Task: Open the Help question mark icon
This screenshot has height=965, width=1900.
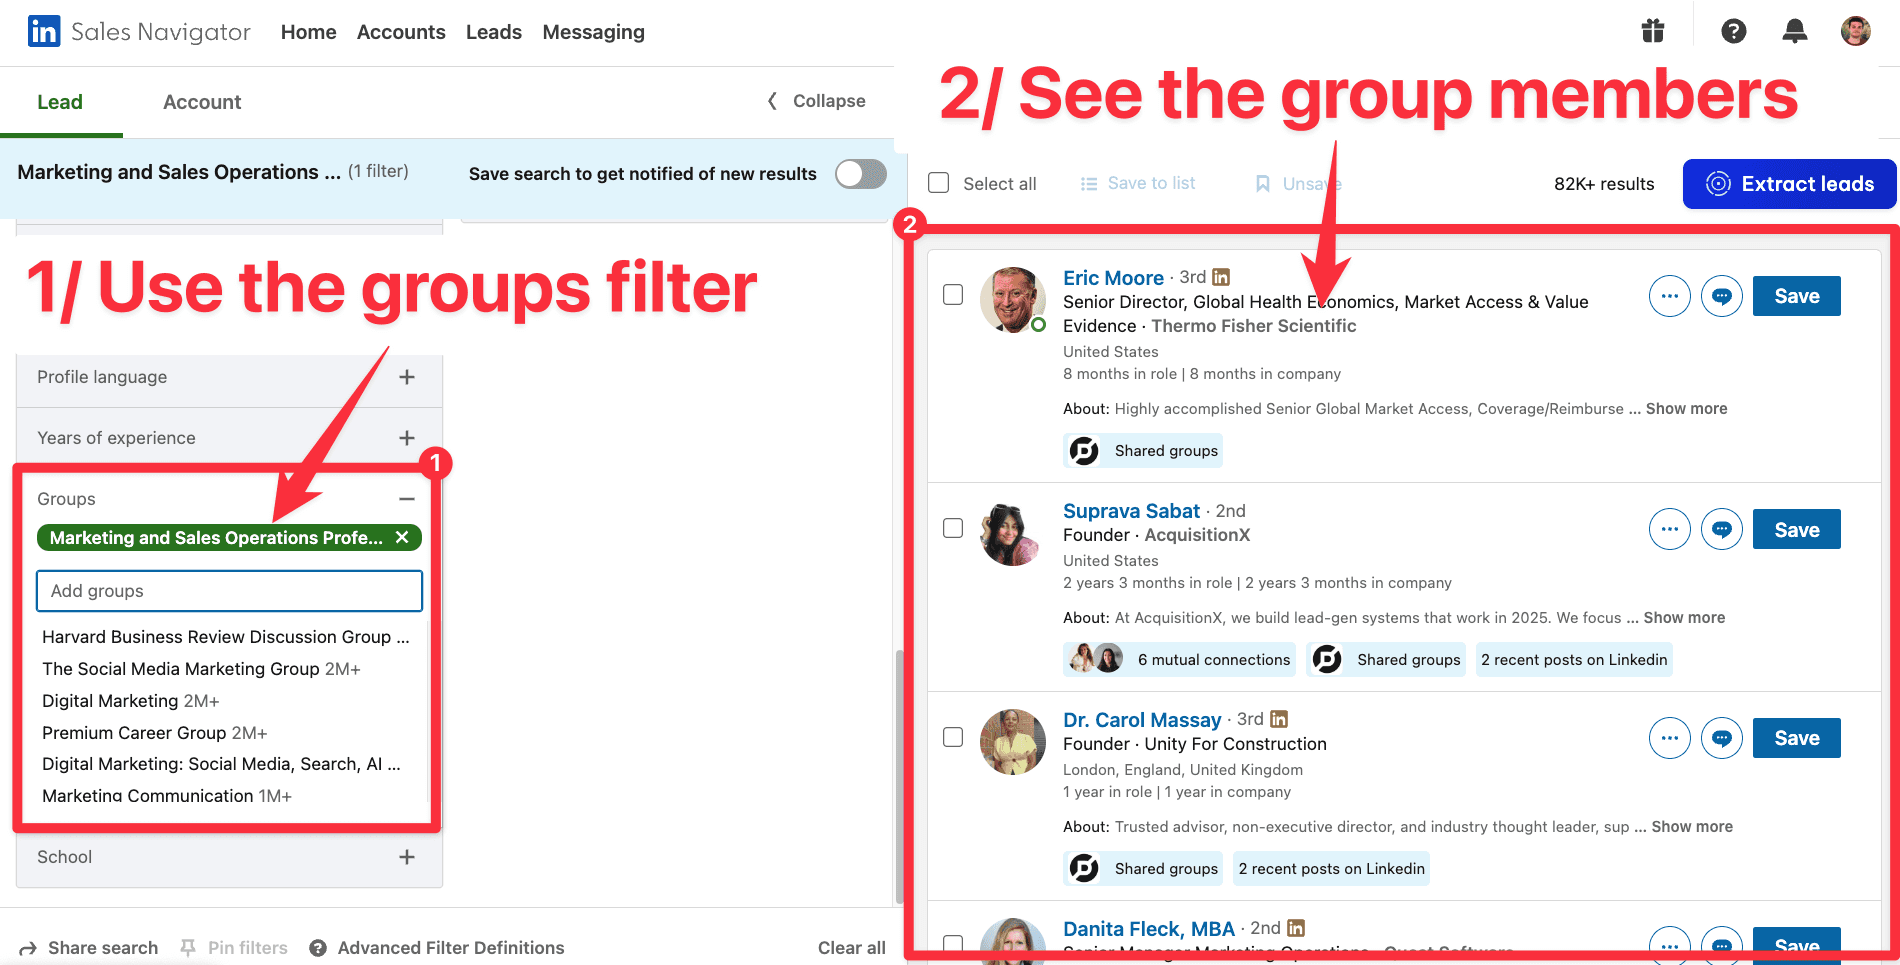Action: (1733, 31)
